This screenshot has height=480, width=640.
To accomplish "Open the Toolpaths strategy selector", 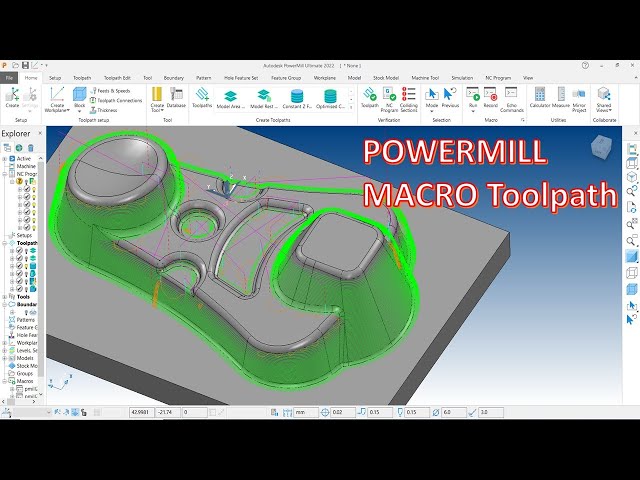I will coord(202,98).
